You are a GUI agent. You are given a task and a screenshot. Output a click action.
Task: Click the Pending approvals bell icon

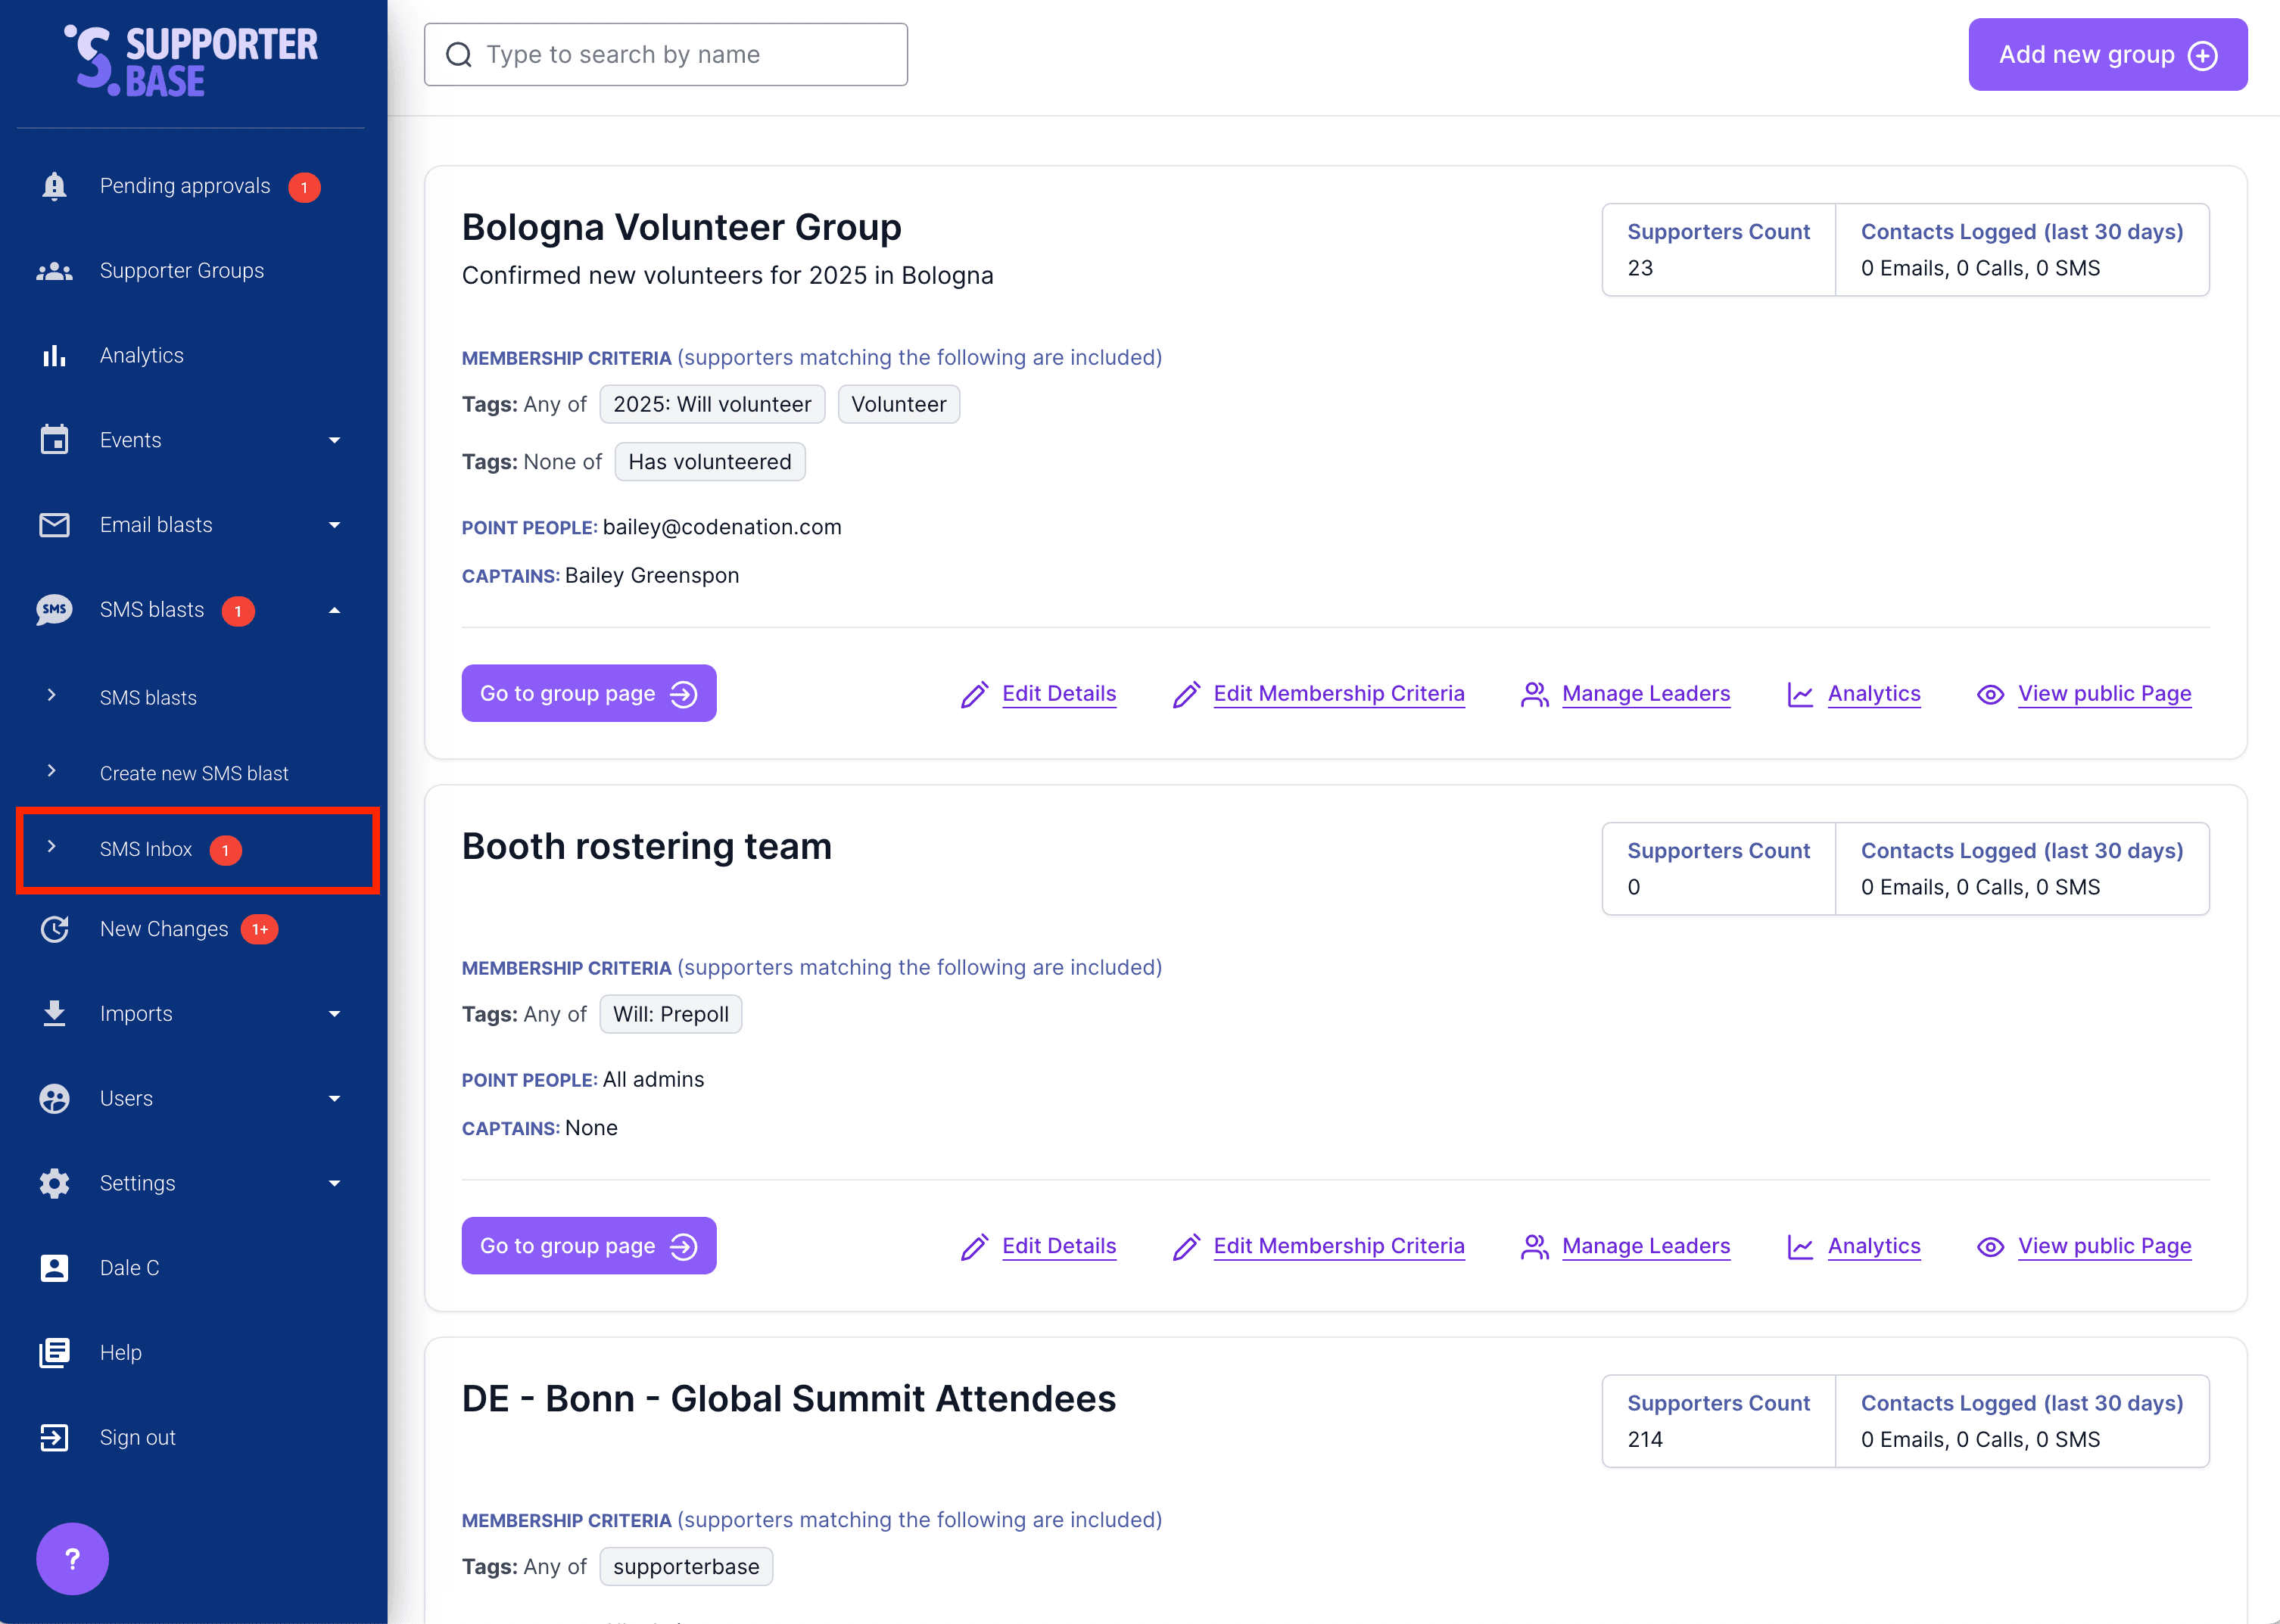coord(54,186)
